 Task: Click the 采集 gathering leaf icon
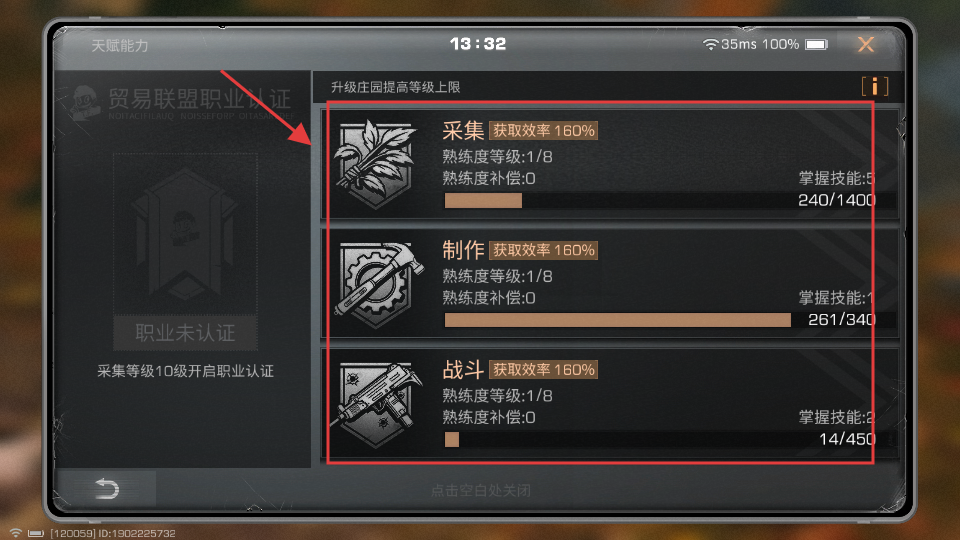pyautogui.click(x=375, y=164)
